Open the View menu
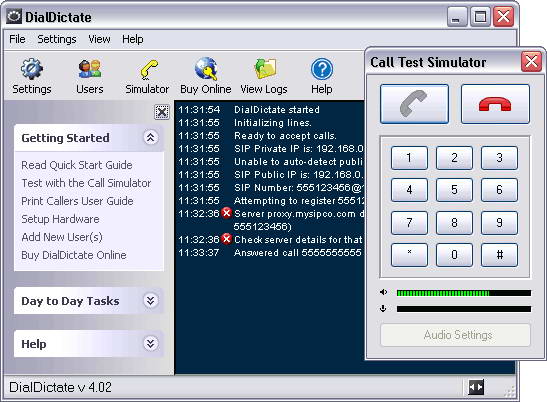547x402 pixels. coord(99,39)
